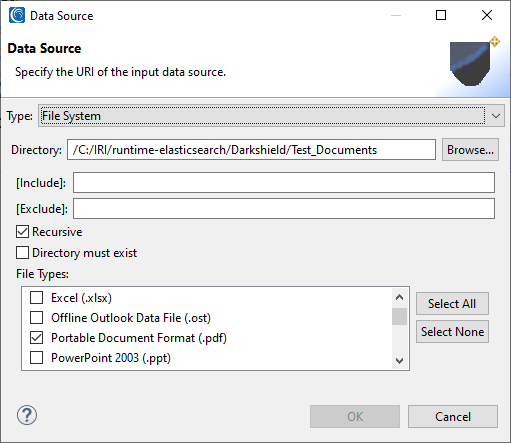Check Offline Outlook Data File (.ost)
Screen dimensions: 511x443
pos(36,318)
